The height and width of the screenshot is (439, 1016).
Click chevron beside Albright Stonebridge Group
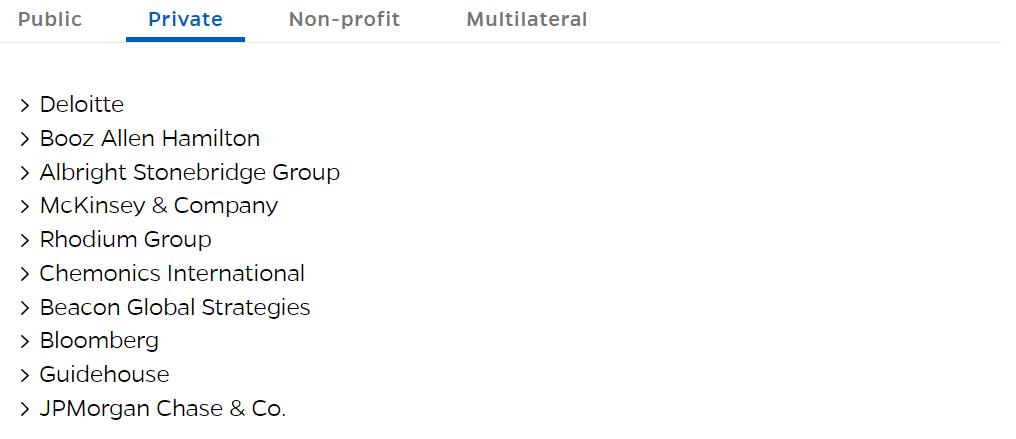(x=25, y=173)
